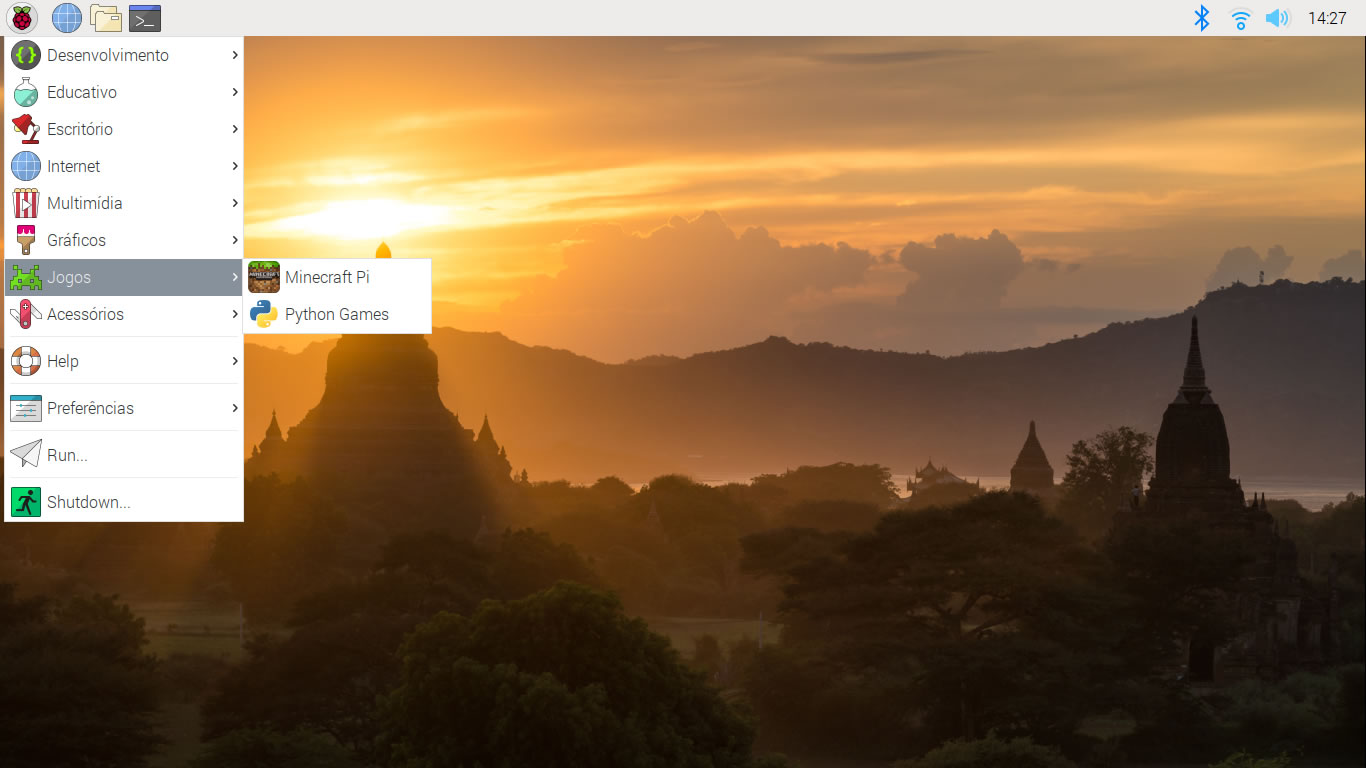
Task: Select Run... from the main menu
Action: point(124,455)
